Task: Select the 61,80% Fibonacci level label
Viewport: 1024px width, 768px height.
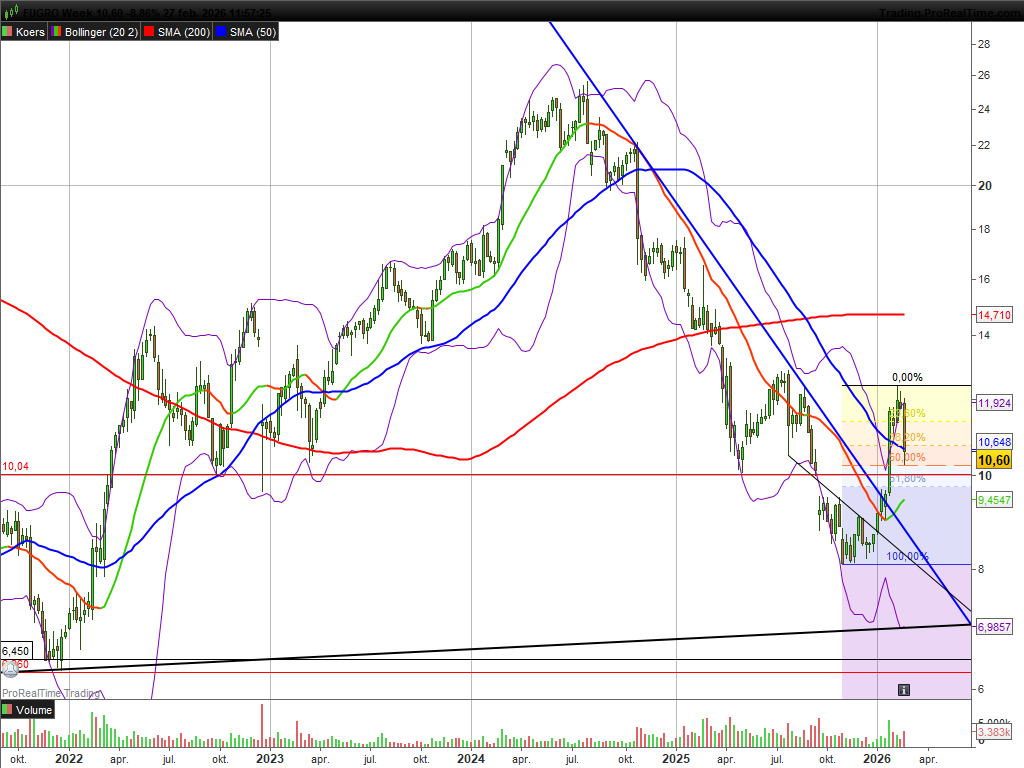Action: pyautogui.click(x=907, y=479)
